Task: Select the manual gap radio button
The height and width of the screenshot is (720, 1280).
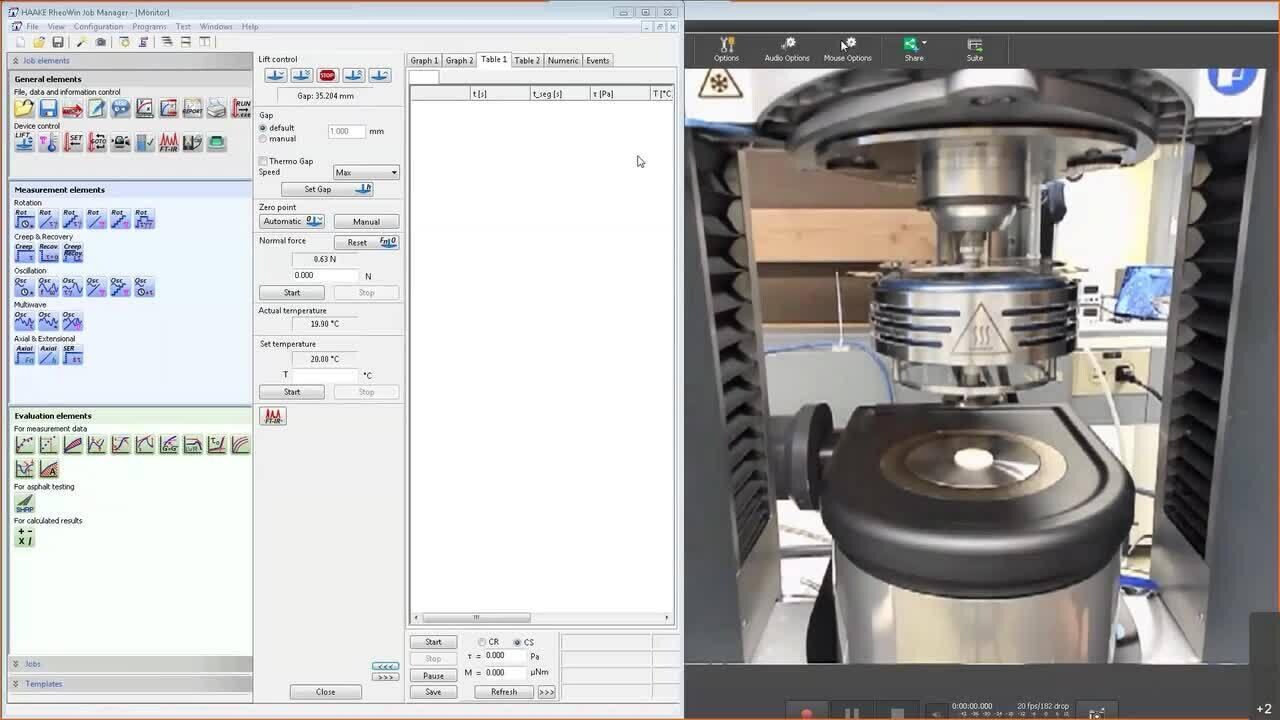Action: tap(263, 139)
